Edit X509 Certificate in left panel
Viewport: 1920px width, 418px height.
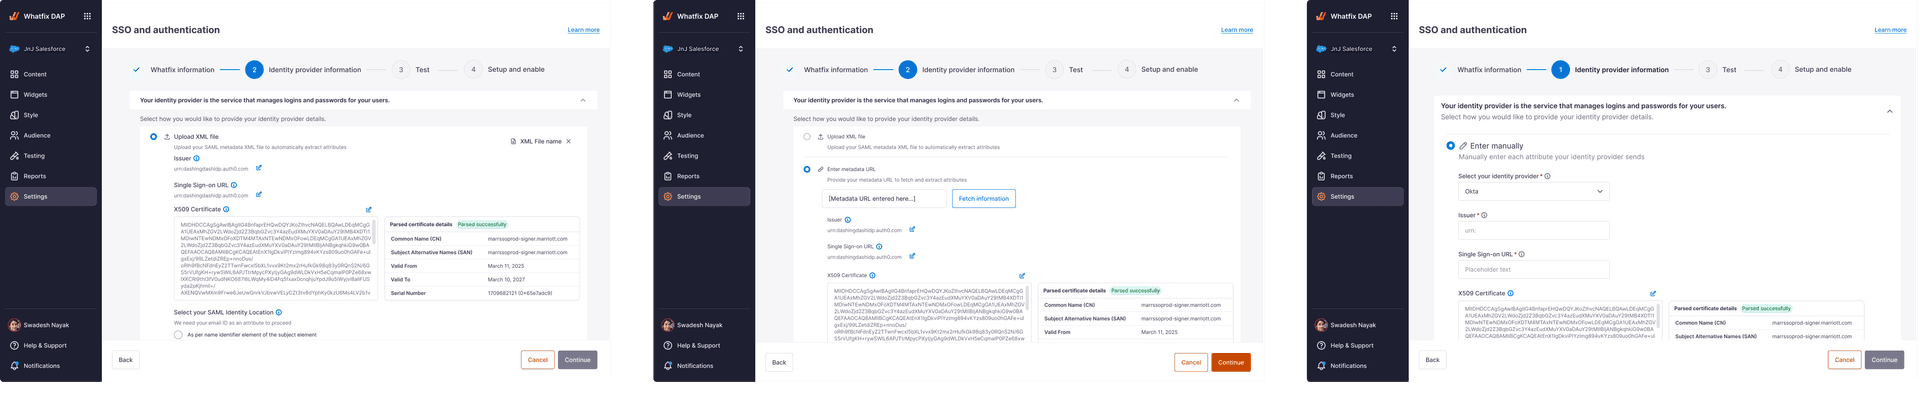(x=368, y=210)
